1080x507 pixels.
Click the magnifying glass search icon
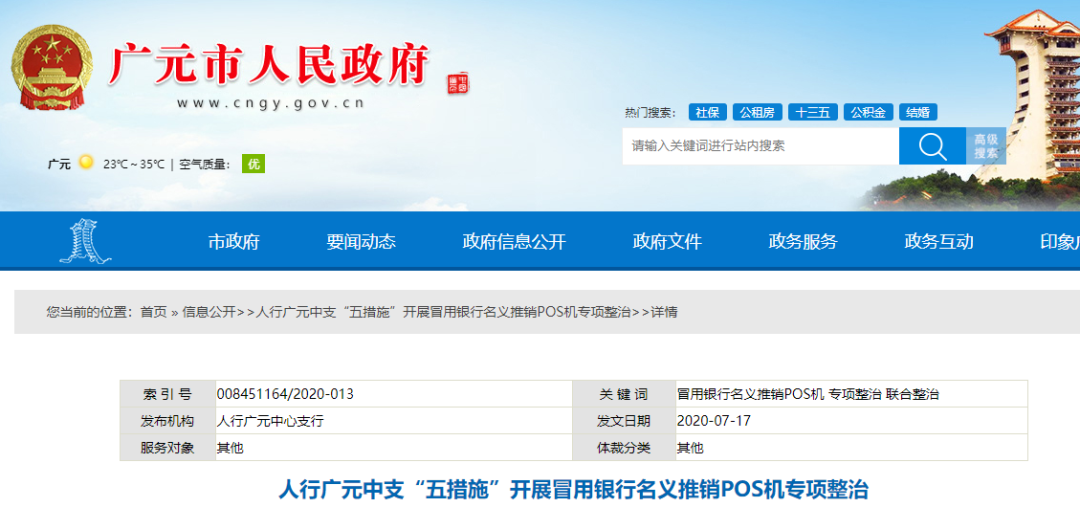pos(931,146)
